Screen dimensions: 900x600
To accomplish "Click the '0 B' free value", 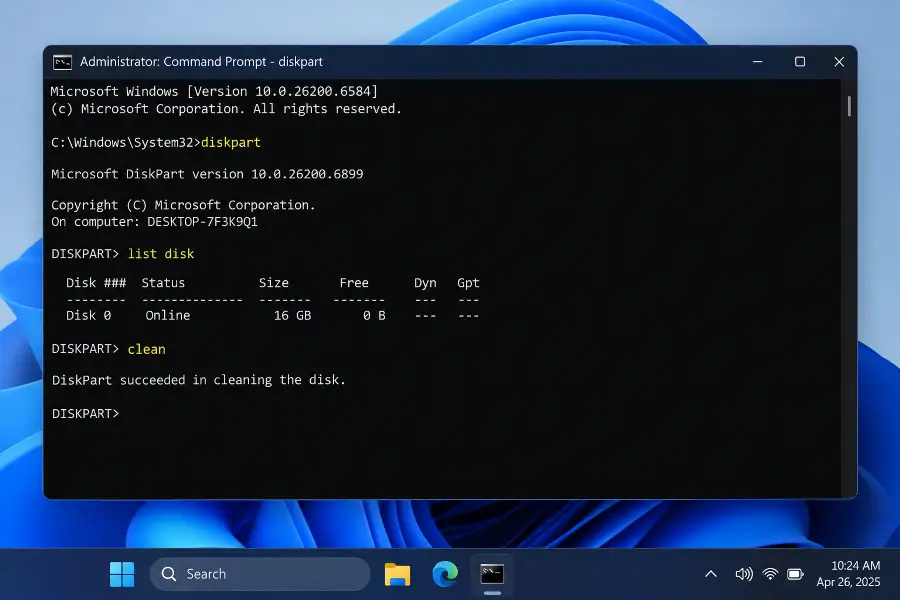I will [x=374, y=316].
